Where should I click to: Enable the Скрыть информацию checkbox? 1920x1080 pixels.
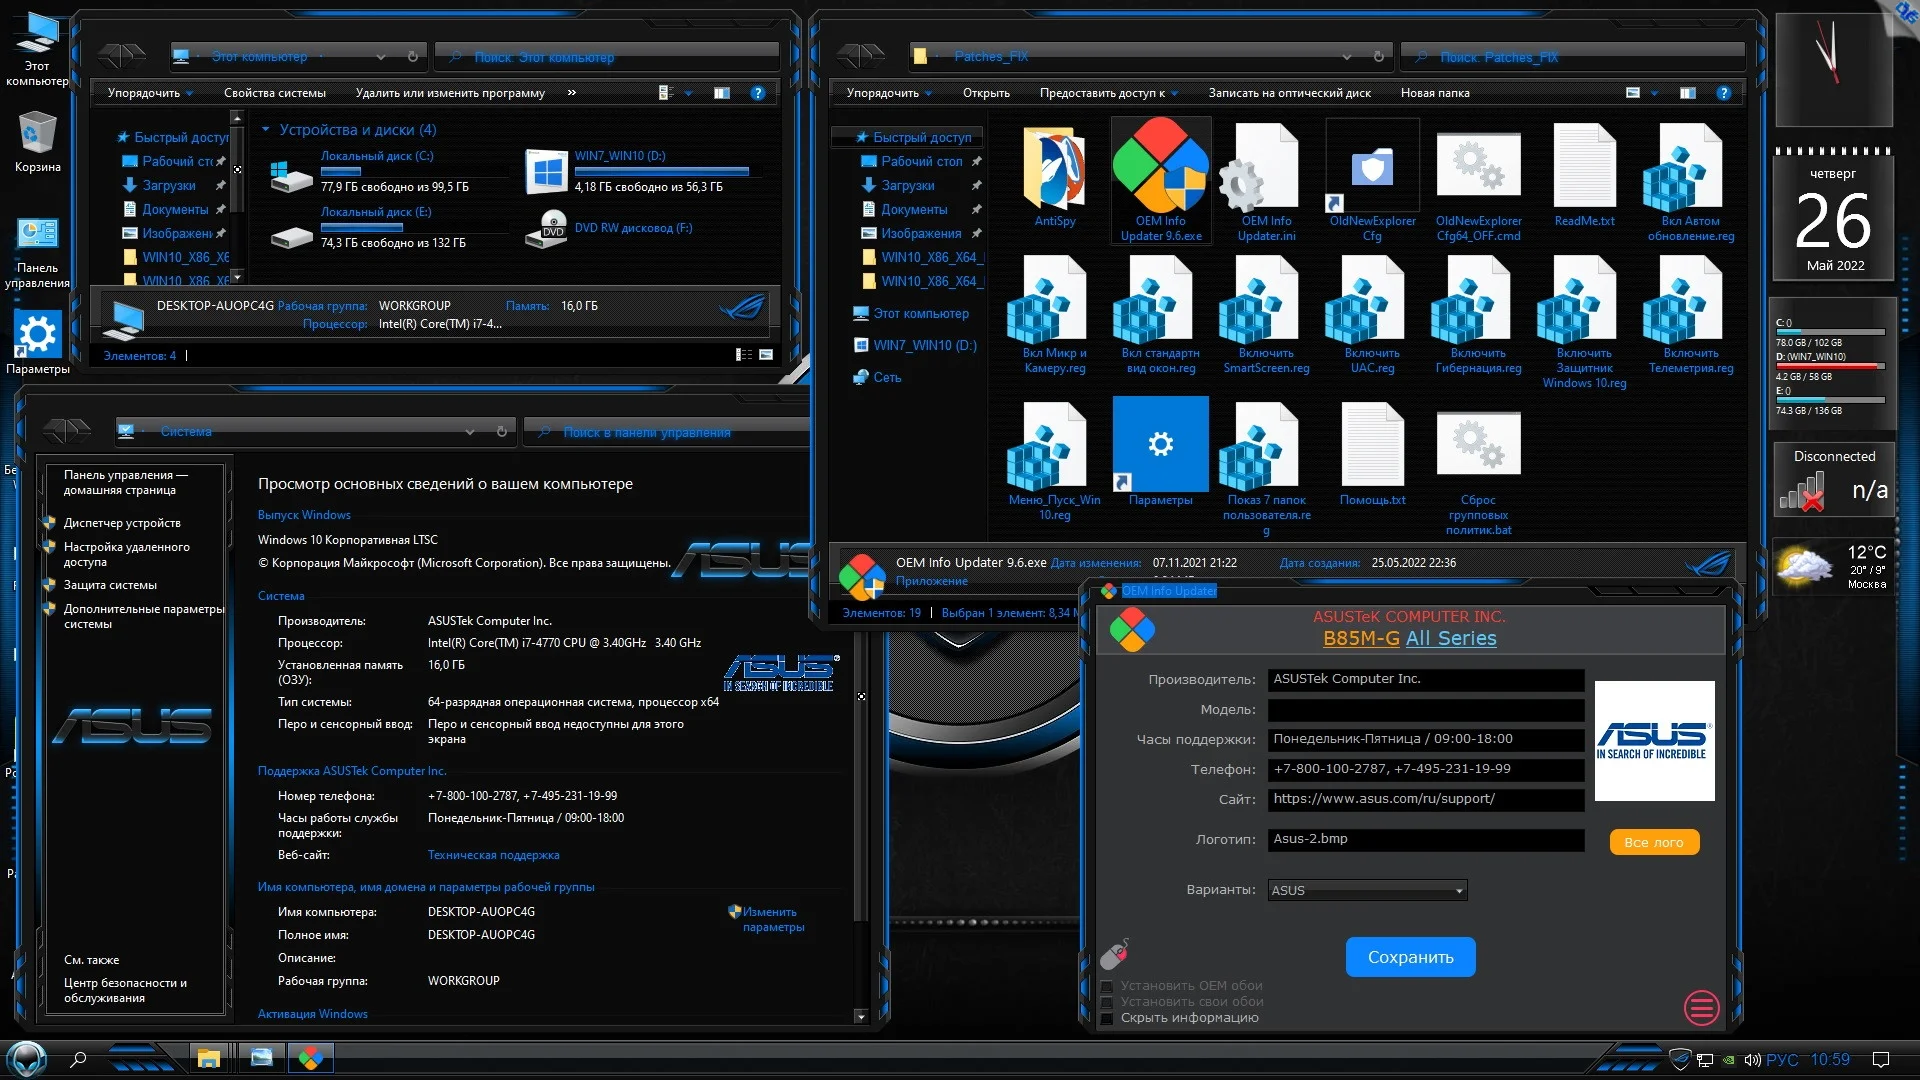1107,1018
